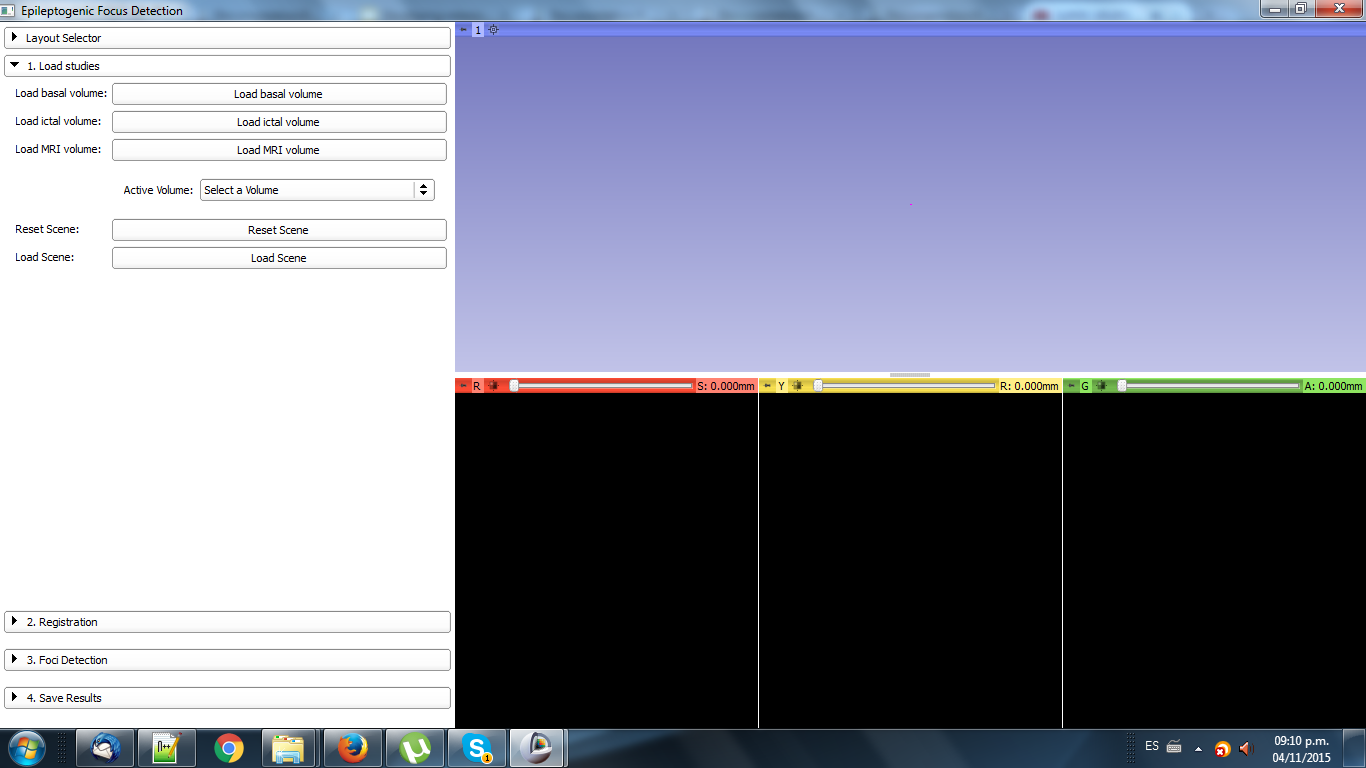Image resolution: width=1366 pixels, height=768 pixels.
Task: Click the Load basal volume button
Action: 279,94
